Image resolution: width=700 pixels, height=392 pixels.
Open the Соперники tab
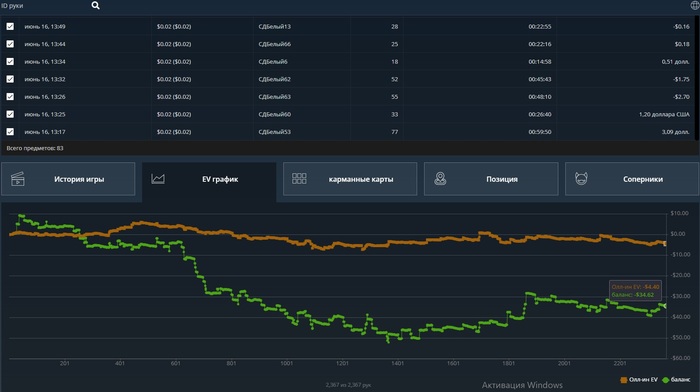tap(632, 179)
